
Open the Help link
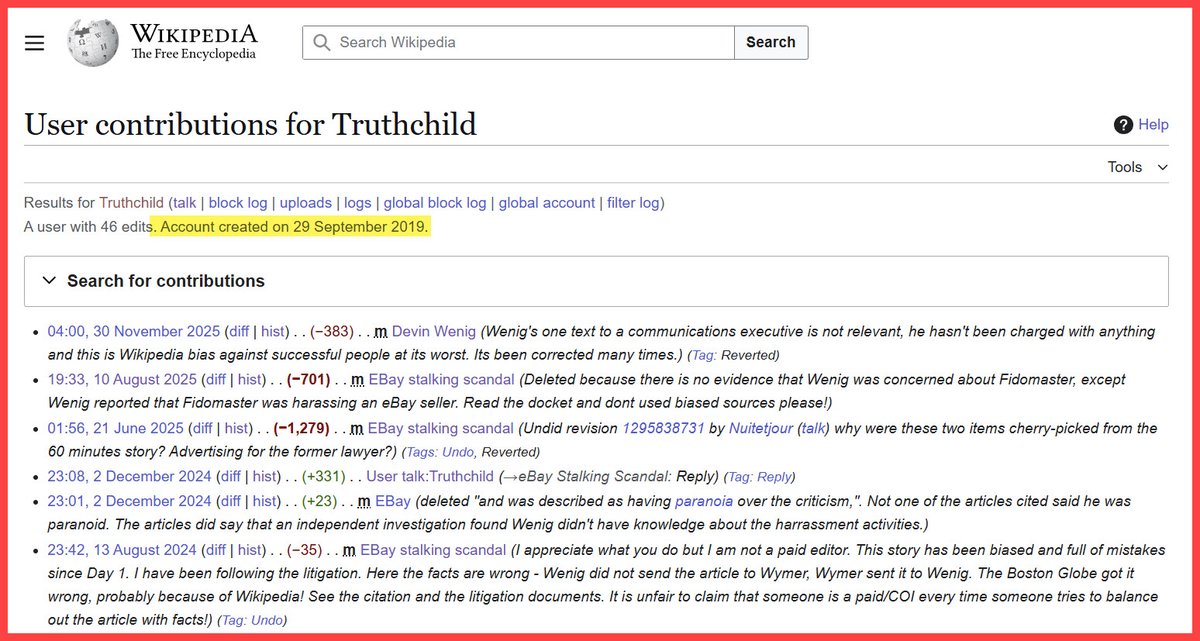1153,125
